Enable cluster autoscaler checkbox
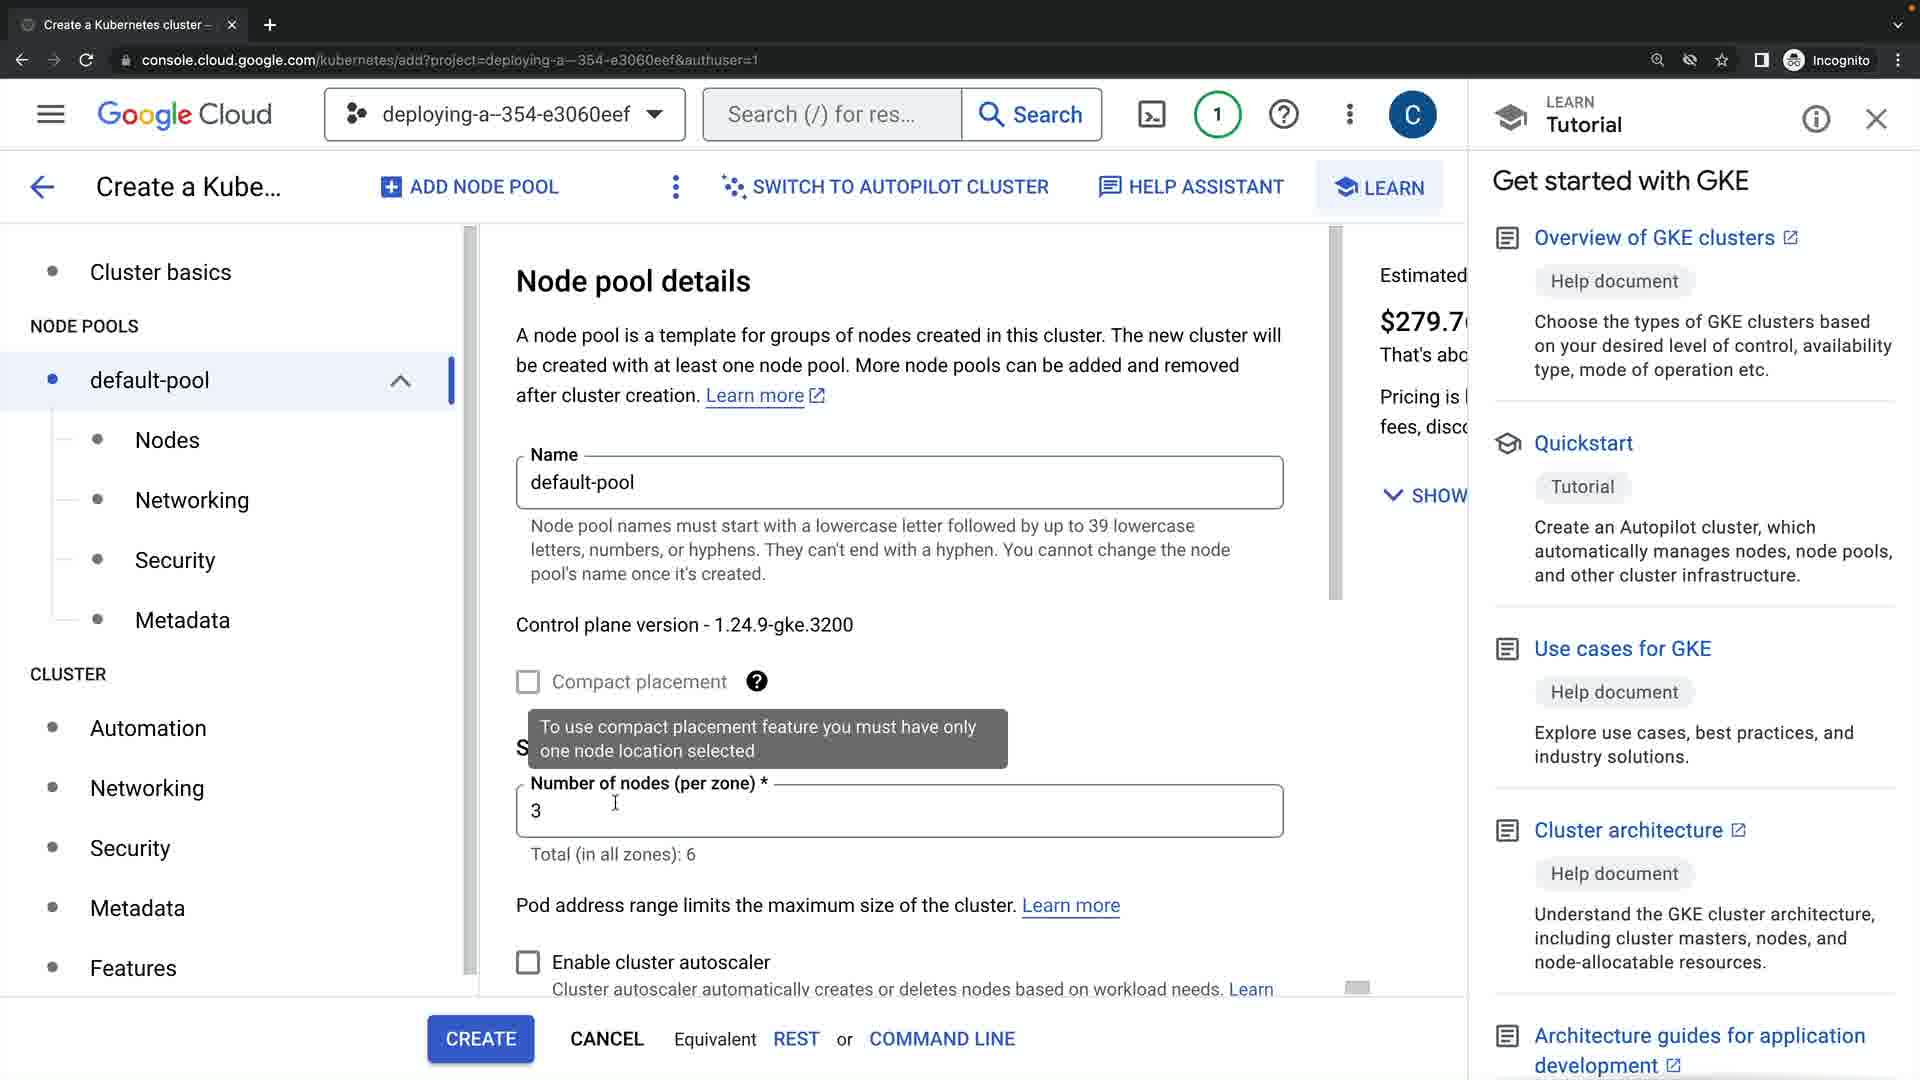 [x=528, y=962]
